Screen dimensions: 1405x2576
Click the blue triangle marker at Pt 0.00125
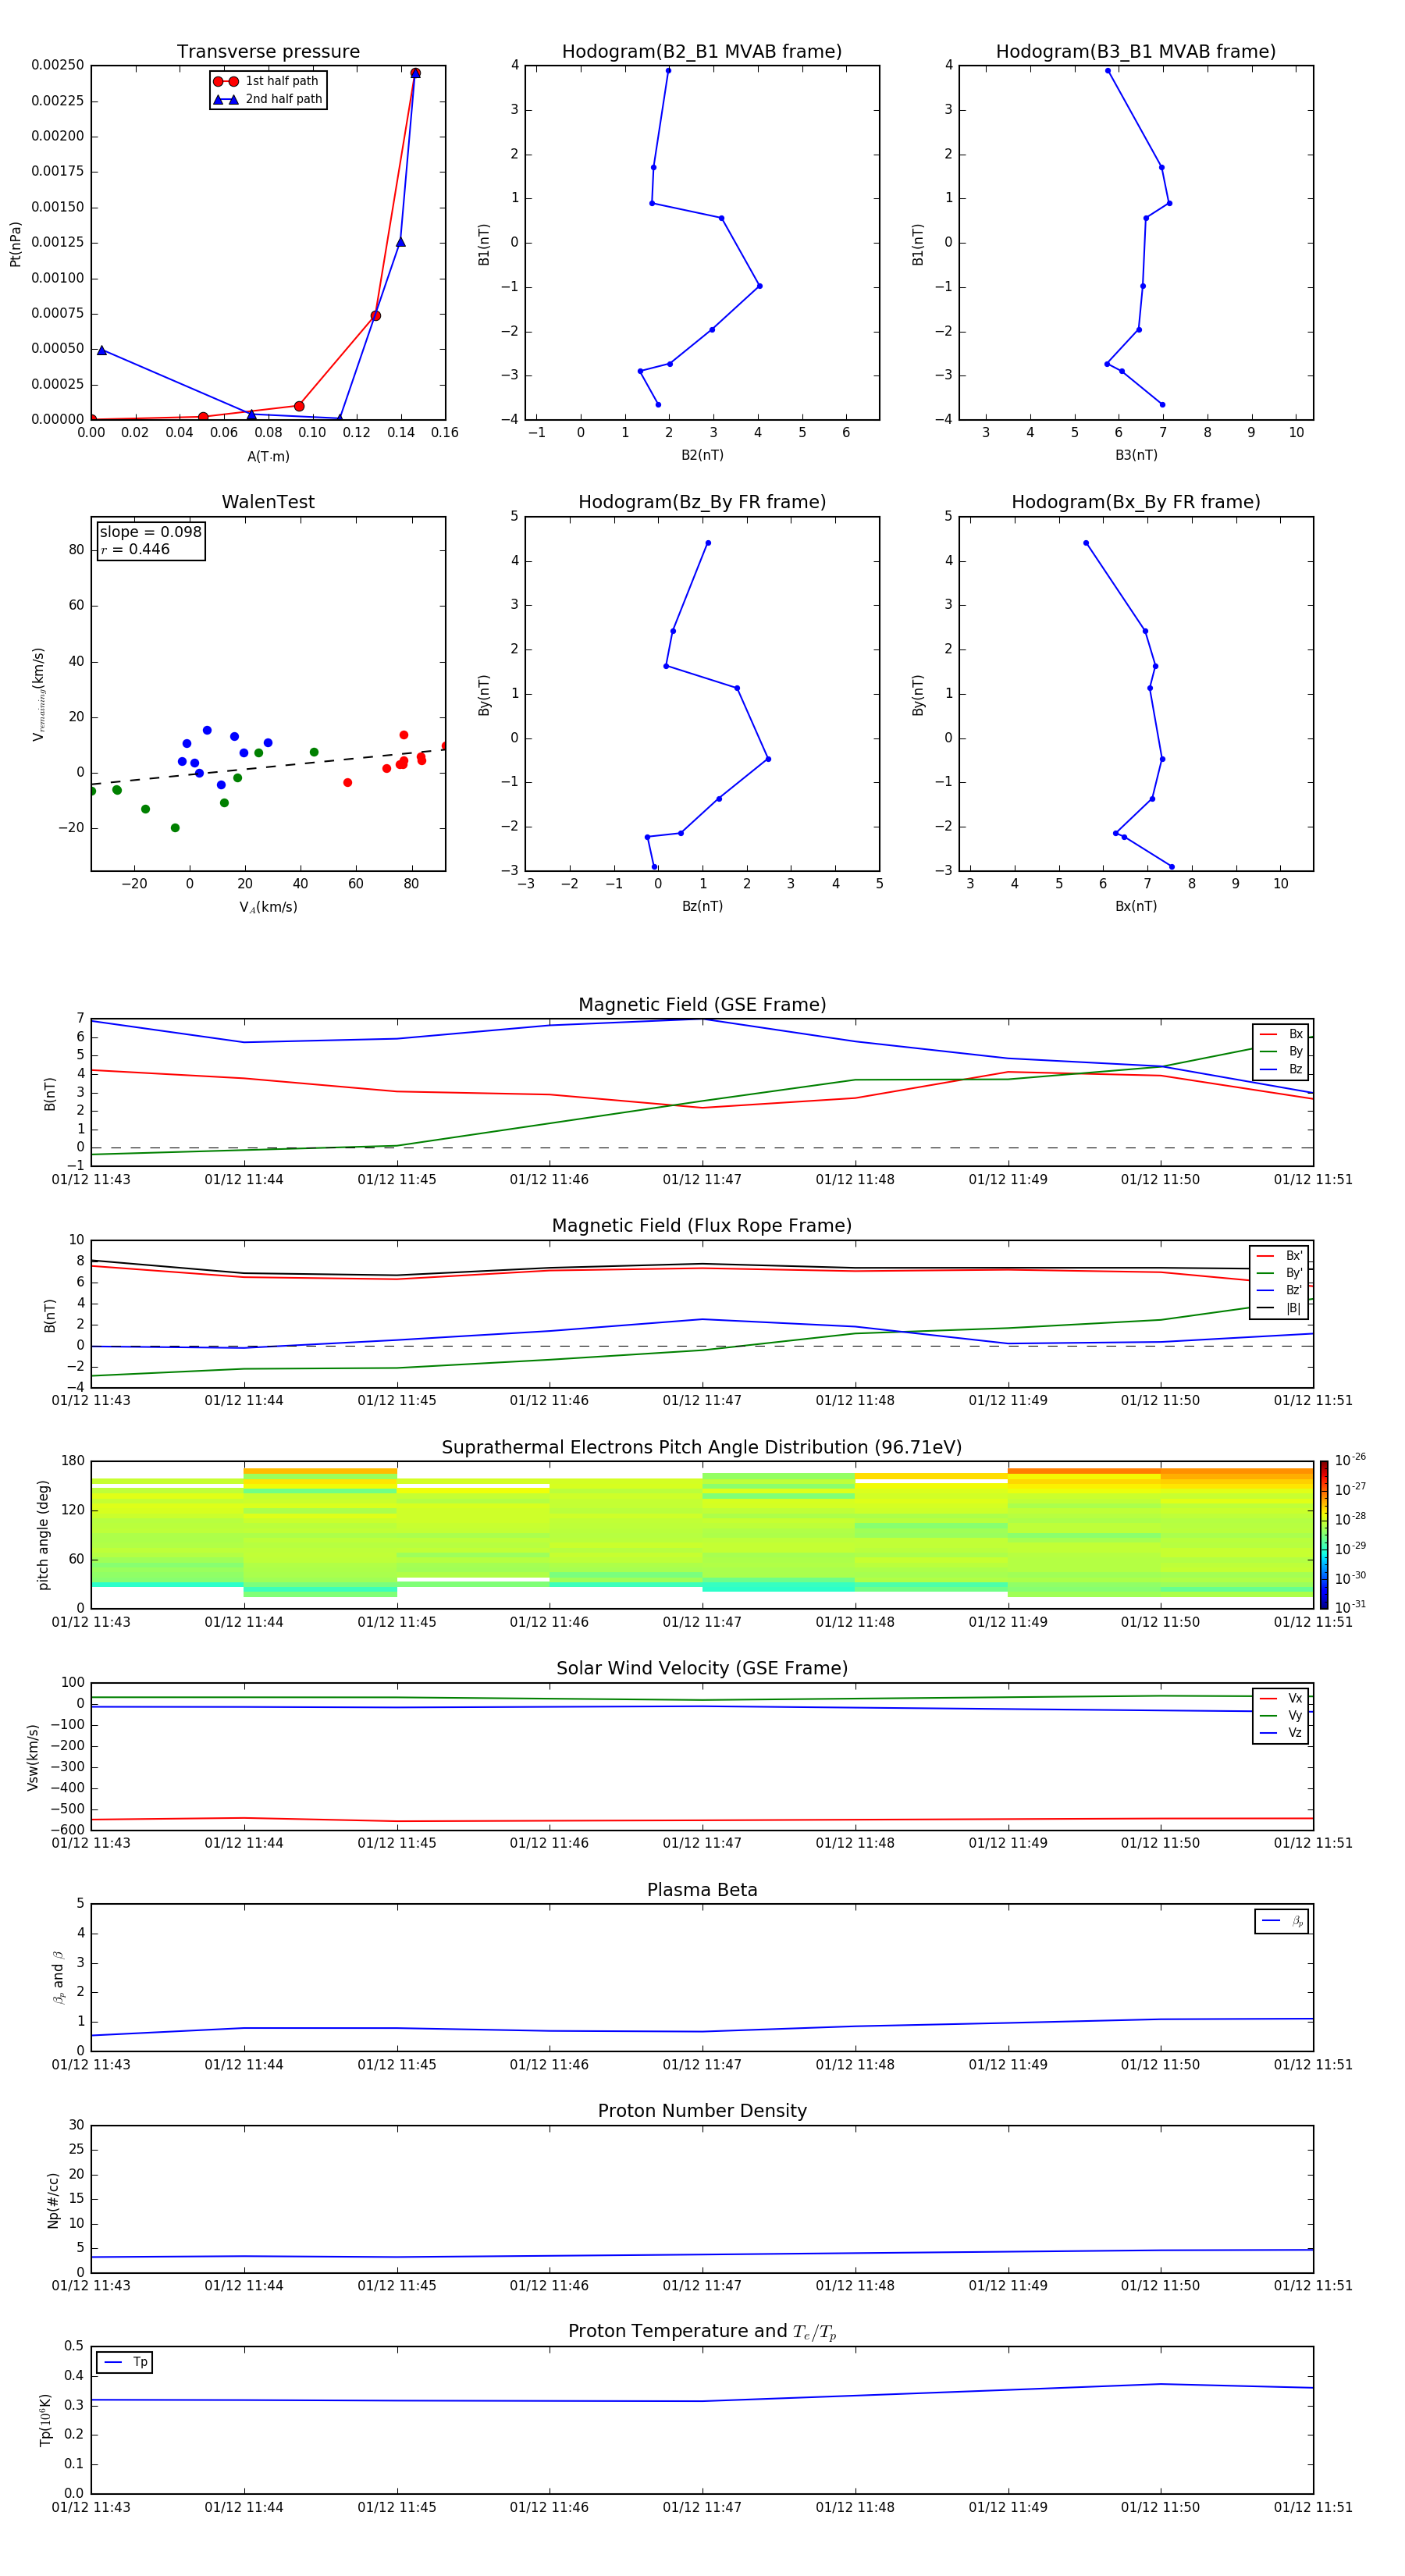[400, 242]
